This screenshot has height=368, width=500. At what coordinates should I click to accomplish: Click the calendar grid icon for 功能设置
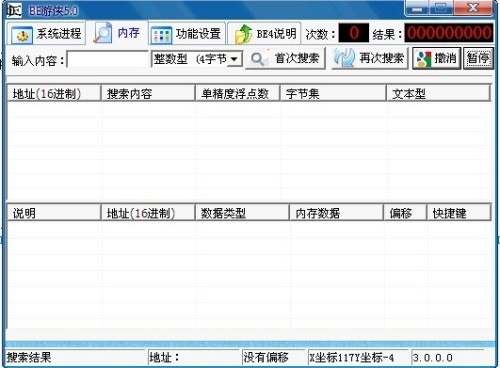point(161,35)
